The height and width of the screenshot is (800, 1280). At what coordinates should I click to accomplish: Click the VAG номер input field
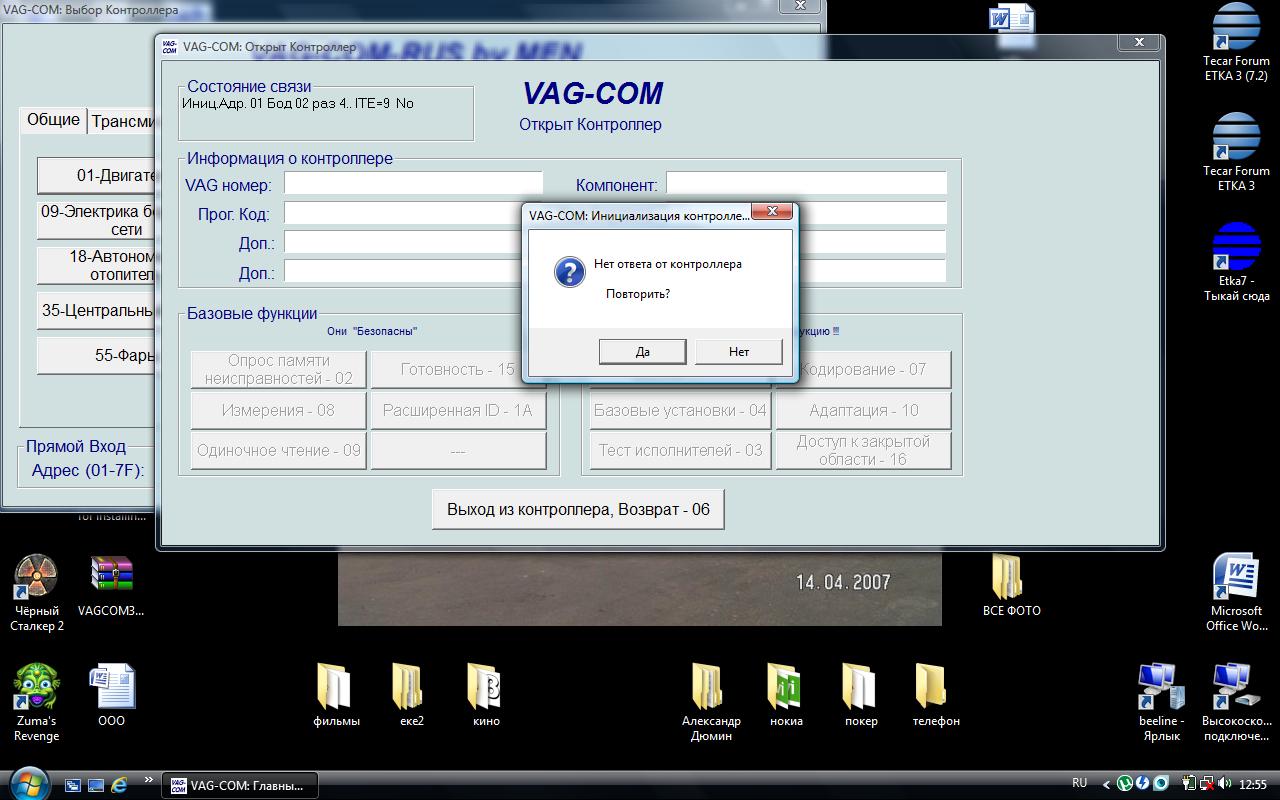point(413,184)
